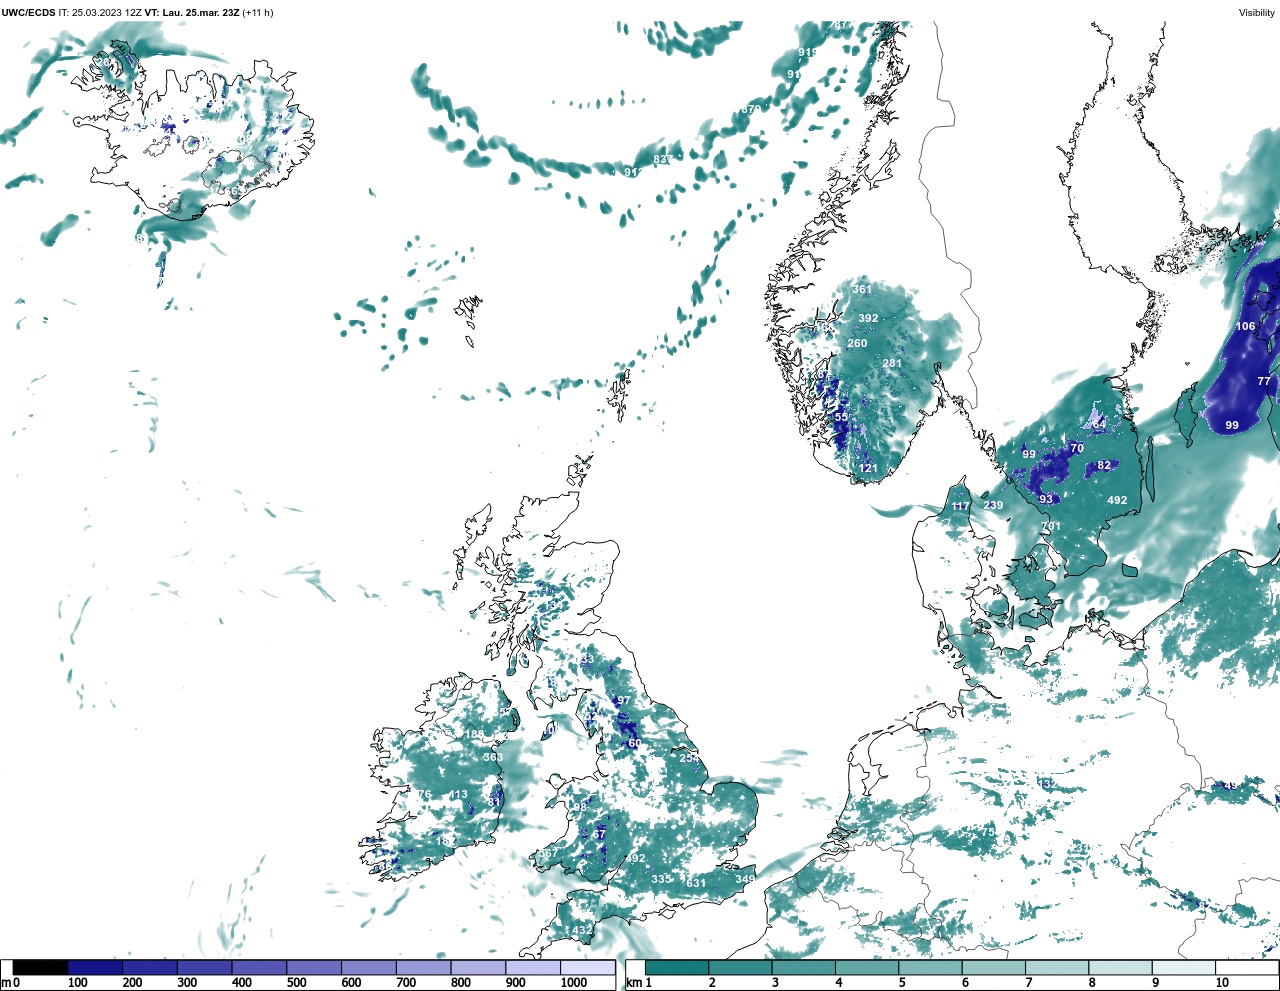Click the 4–5 km legend swatch
Viewport: 1280px width, 991px height.
click(x=867, y=968)
